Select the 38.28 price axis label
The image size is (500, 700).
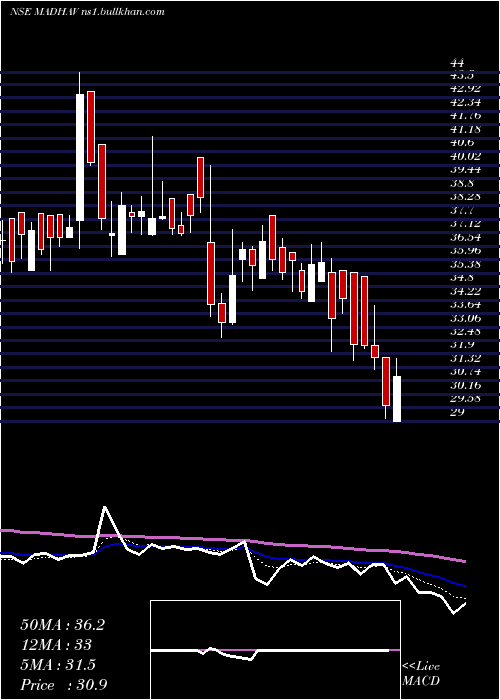pos(465,197)
